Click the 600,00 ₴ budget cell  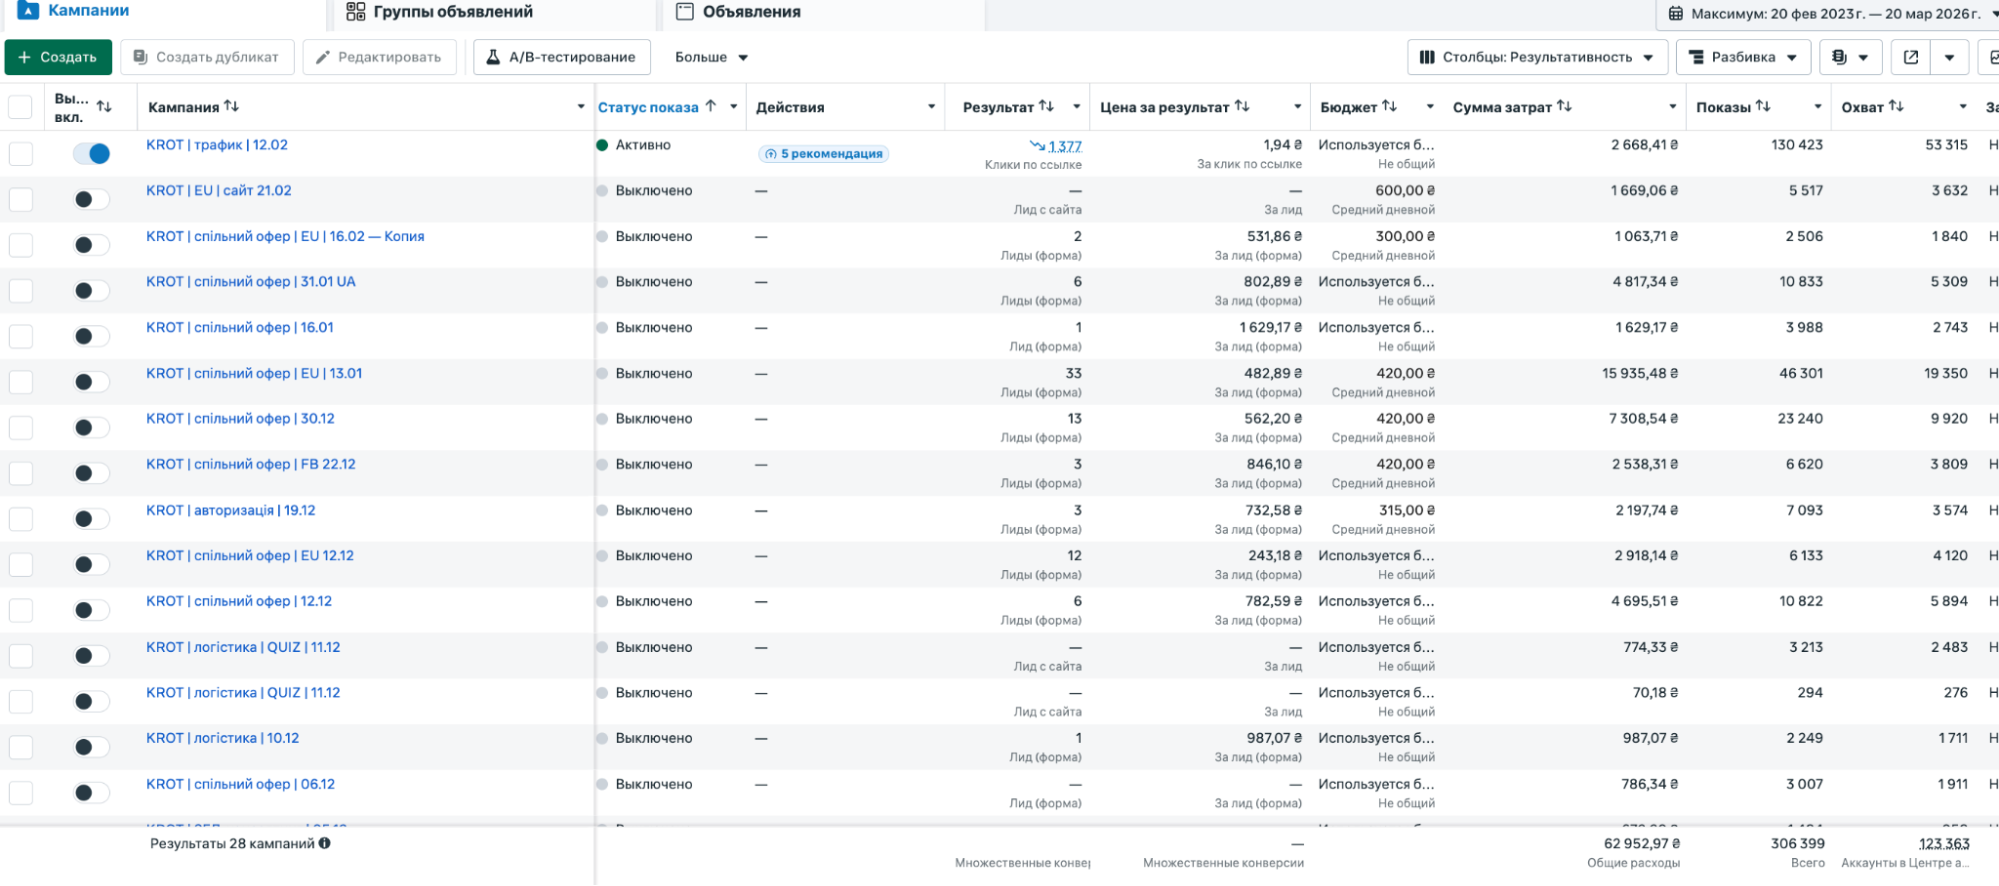click(1405, 190)
